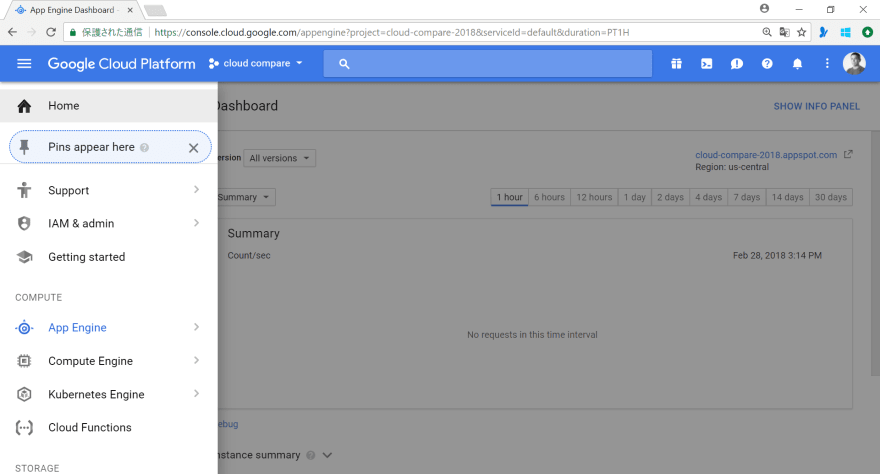The width and height of the screenshot is (880, 474).
Task: Collapse the Instance summary section chevron
Action: [327, 455]
